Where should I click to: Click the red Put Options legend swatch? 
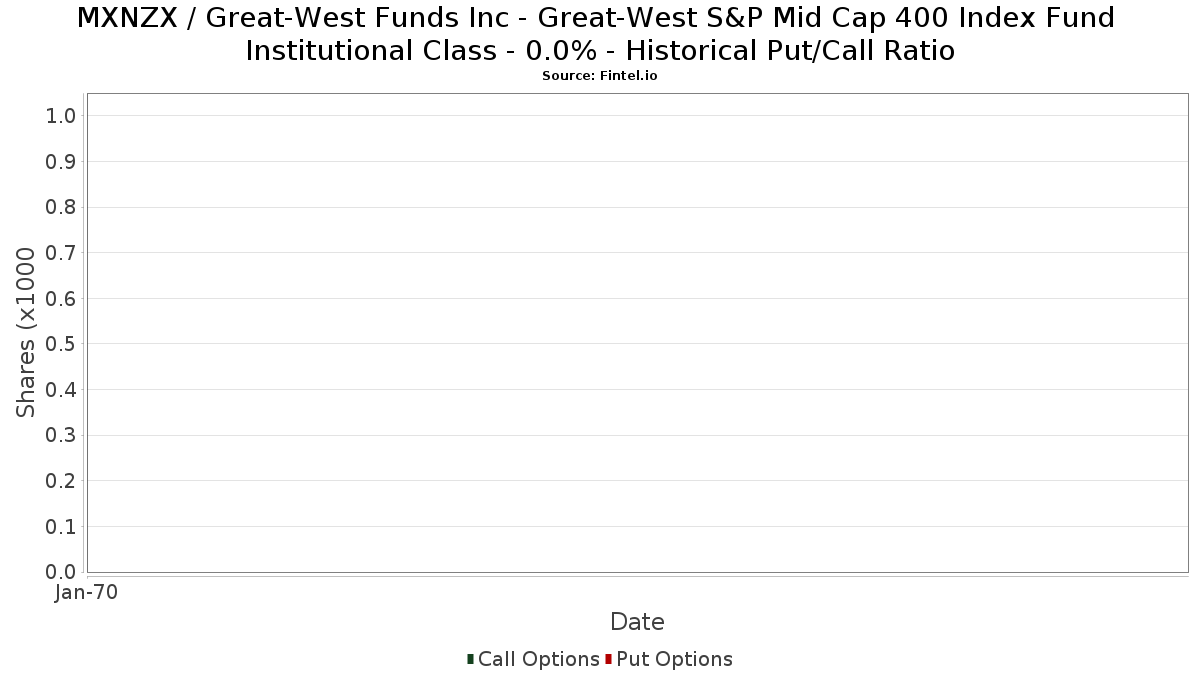[x=608, y=659]
